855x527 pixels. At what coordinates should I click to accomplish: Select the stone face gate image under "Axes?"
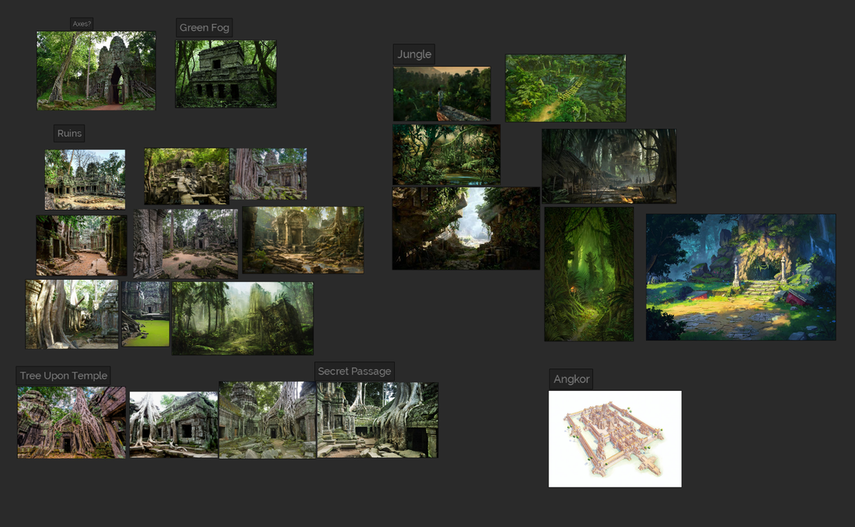(x=96, y=70)
